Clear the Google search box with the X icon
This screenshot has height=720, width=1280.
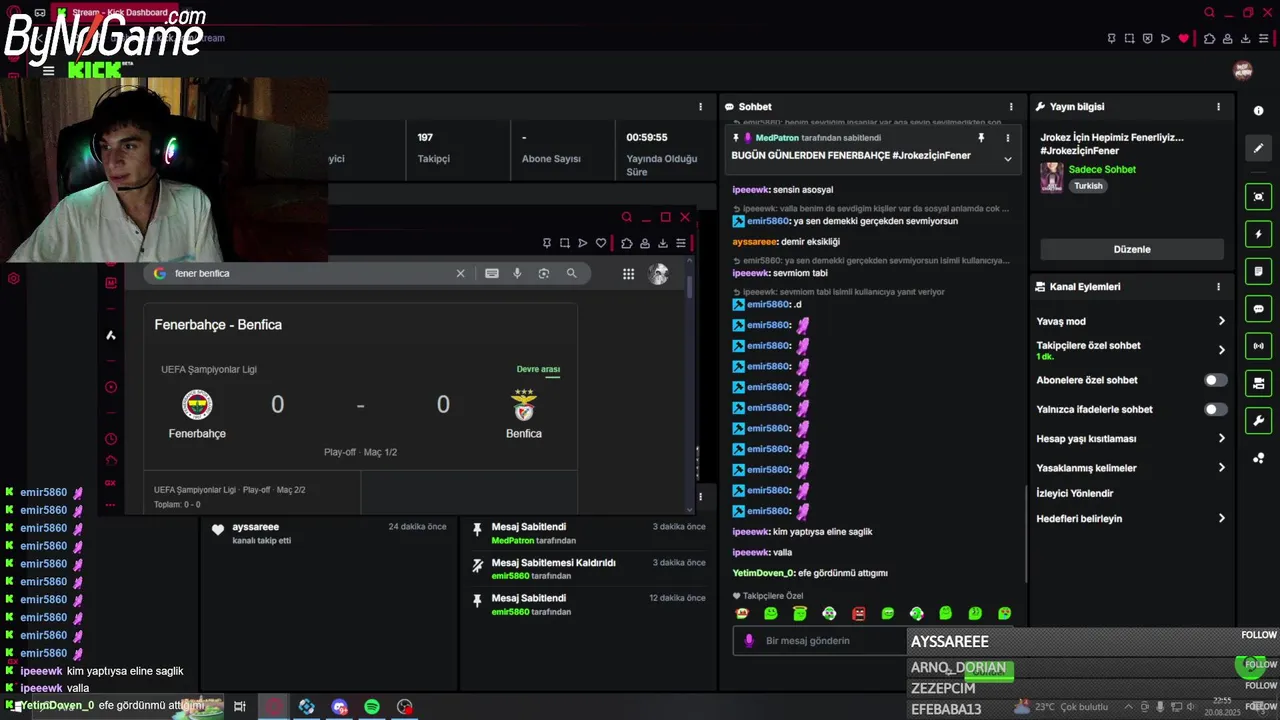point(460,273)
